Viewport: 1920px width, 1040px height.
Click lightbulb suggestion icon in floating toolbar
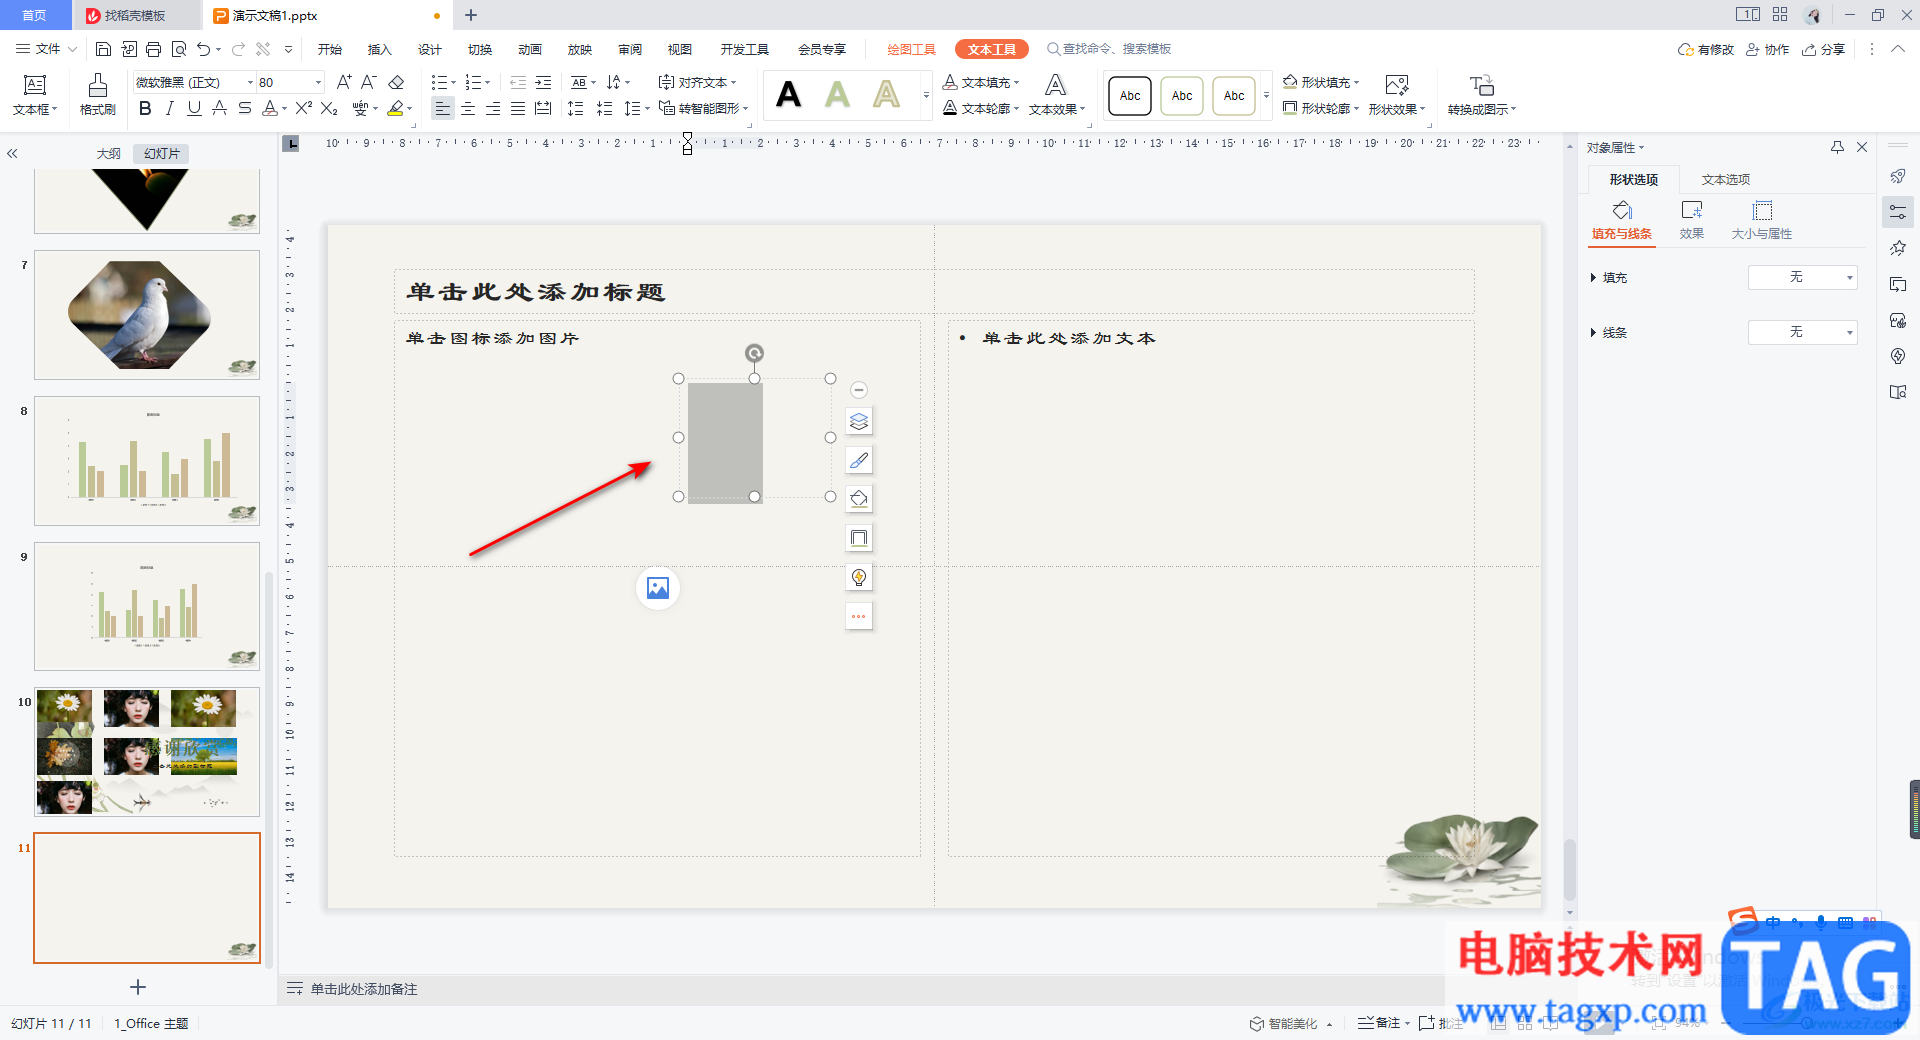pyautogui.click(x=859, y=577)
